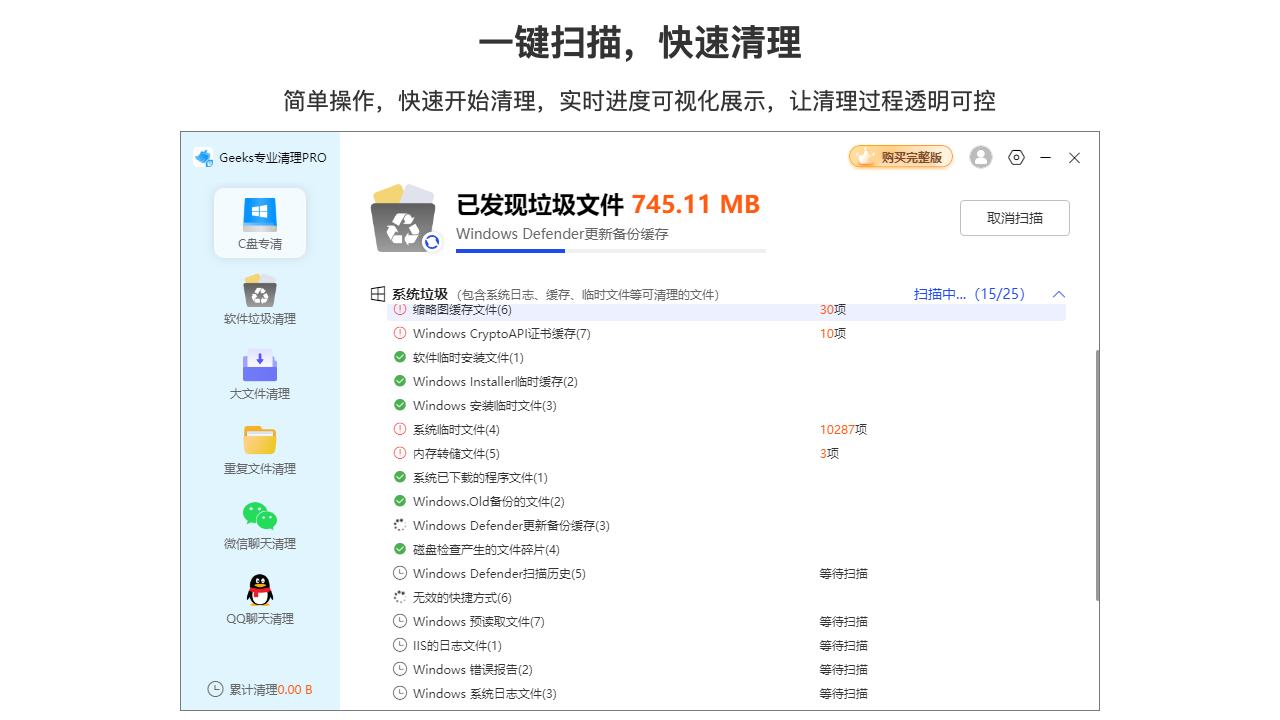Collapse the 系统垃圾 section
Viewport: 1280px width, 720px height.
coord(1059,294)
